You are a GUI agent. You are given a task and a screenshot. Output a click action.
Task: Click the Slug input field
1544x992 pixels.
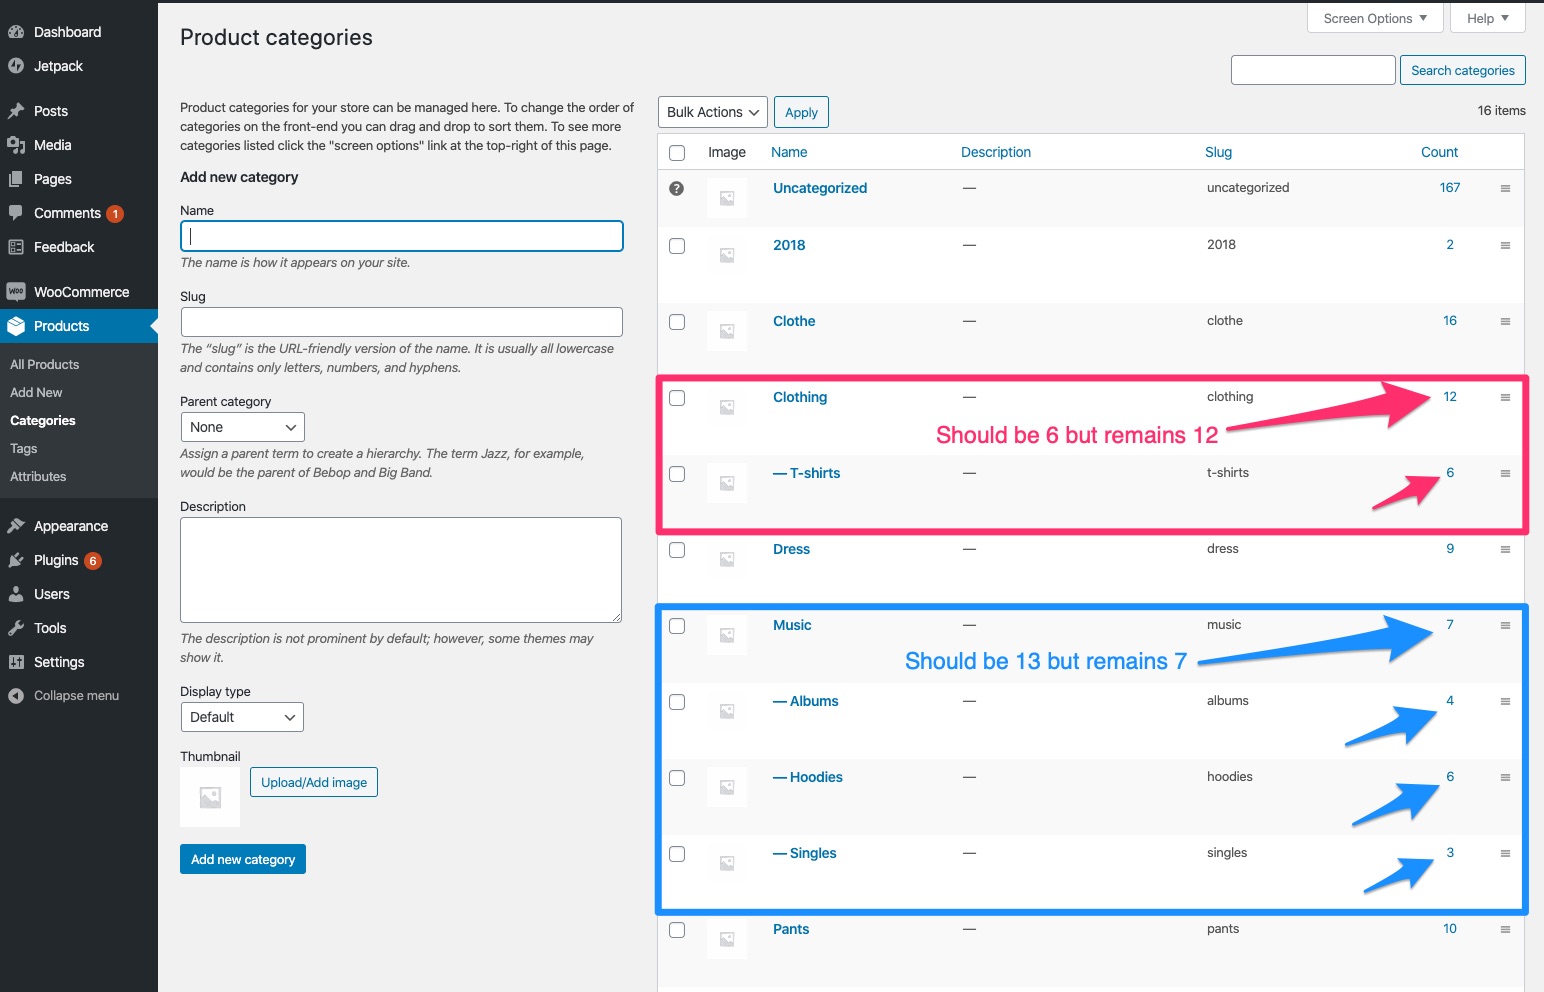(x=402, y=322)
